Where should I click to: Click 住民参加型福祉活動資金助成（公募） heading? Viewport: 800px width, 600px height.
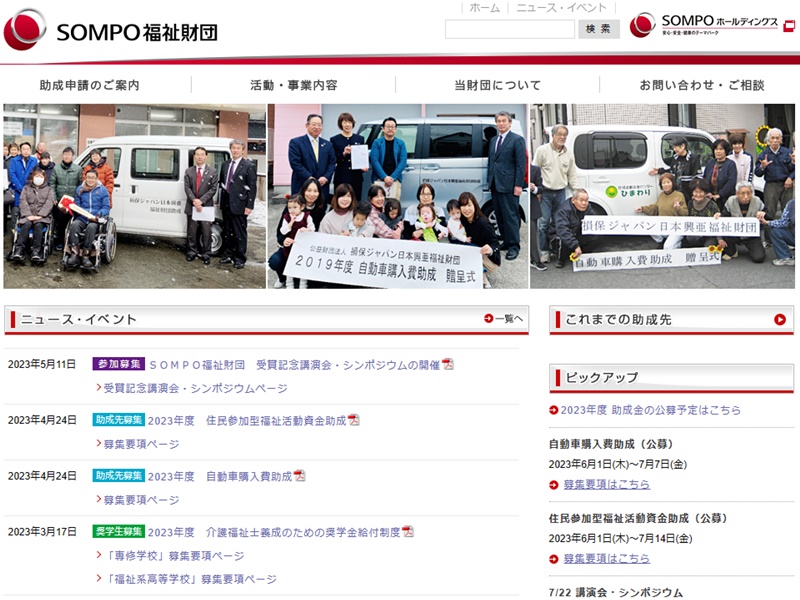tap(638, 518)
